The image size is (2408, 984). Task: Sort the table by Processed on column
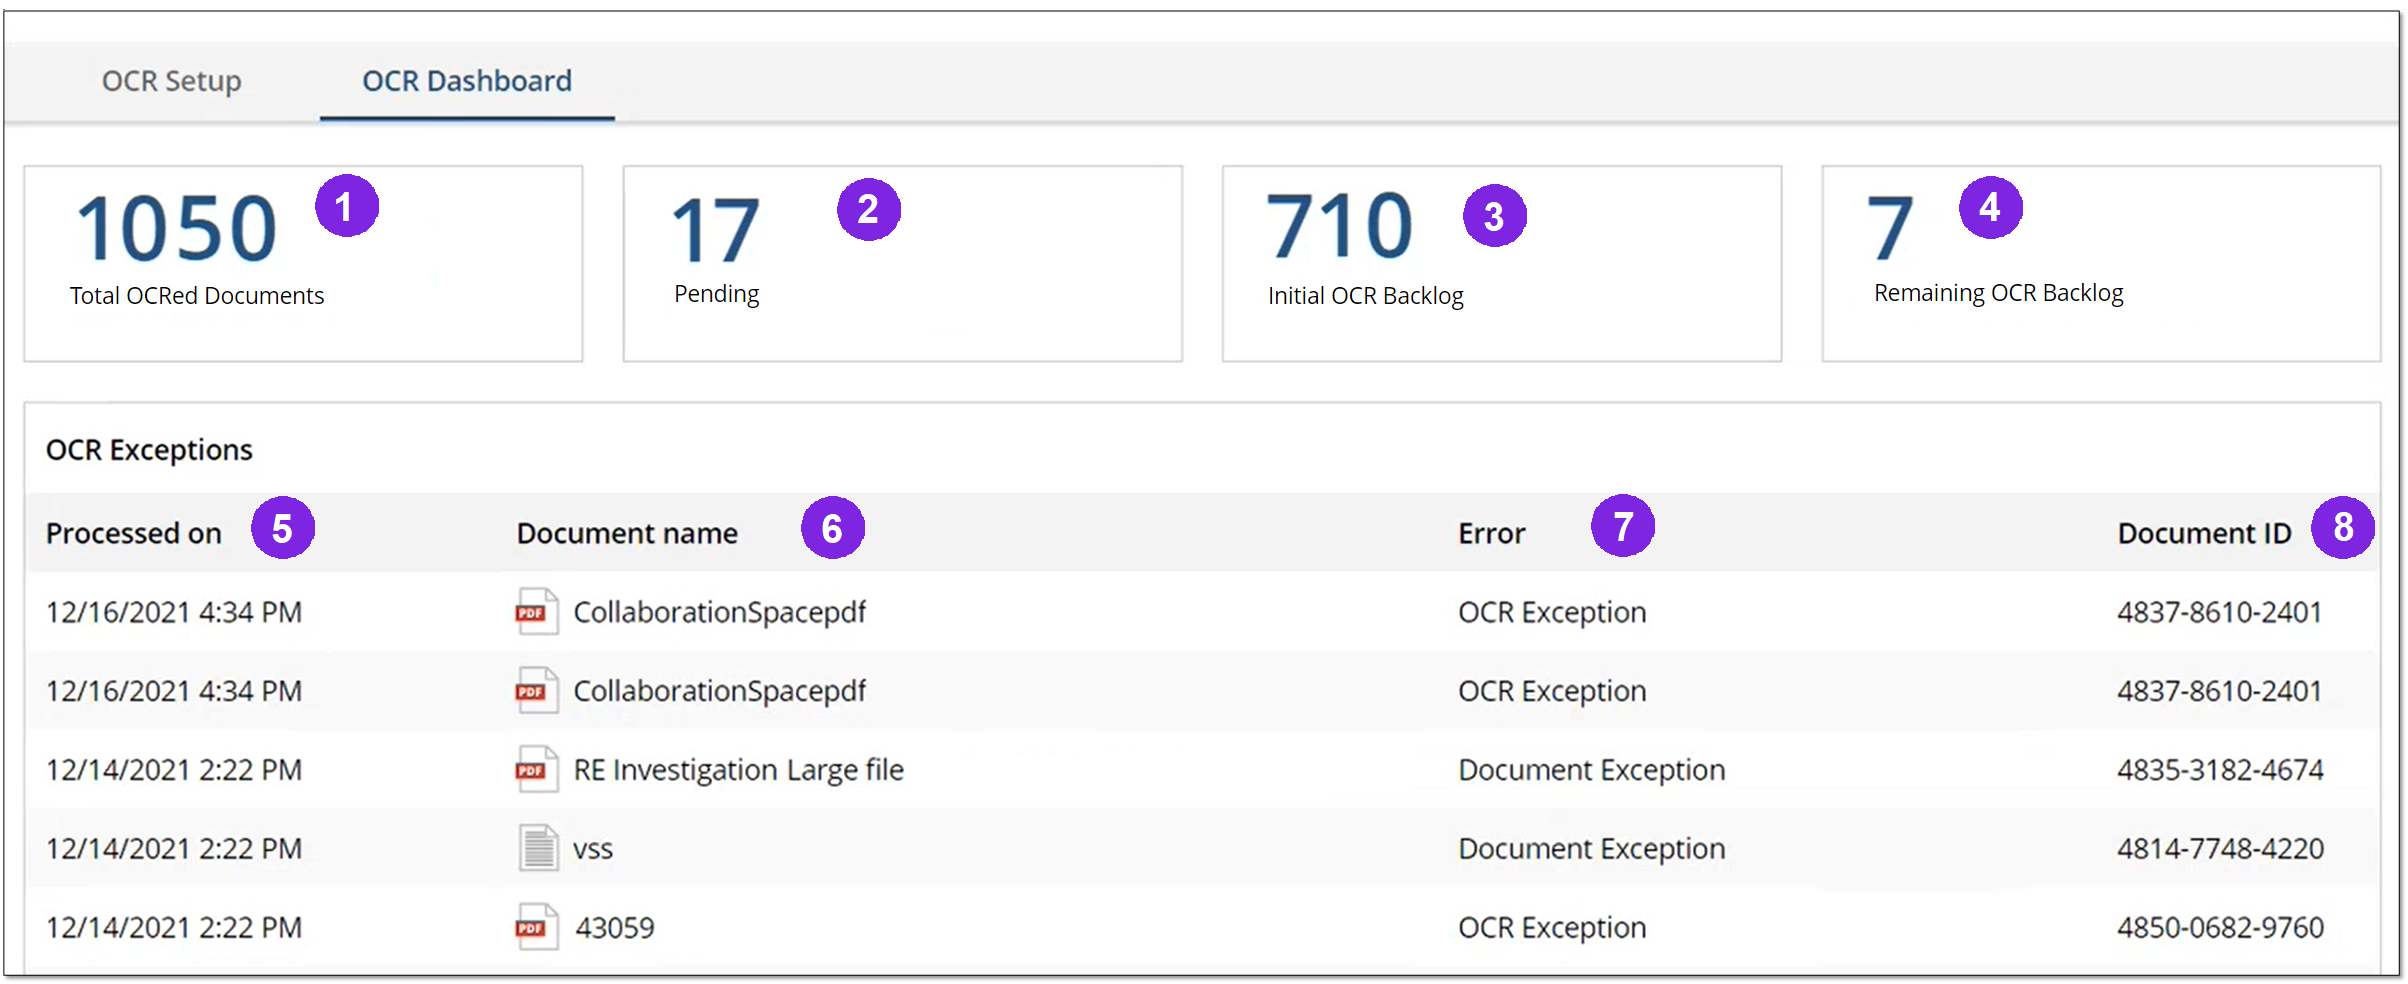click(134, 532)
